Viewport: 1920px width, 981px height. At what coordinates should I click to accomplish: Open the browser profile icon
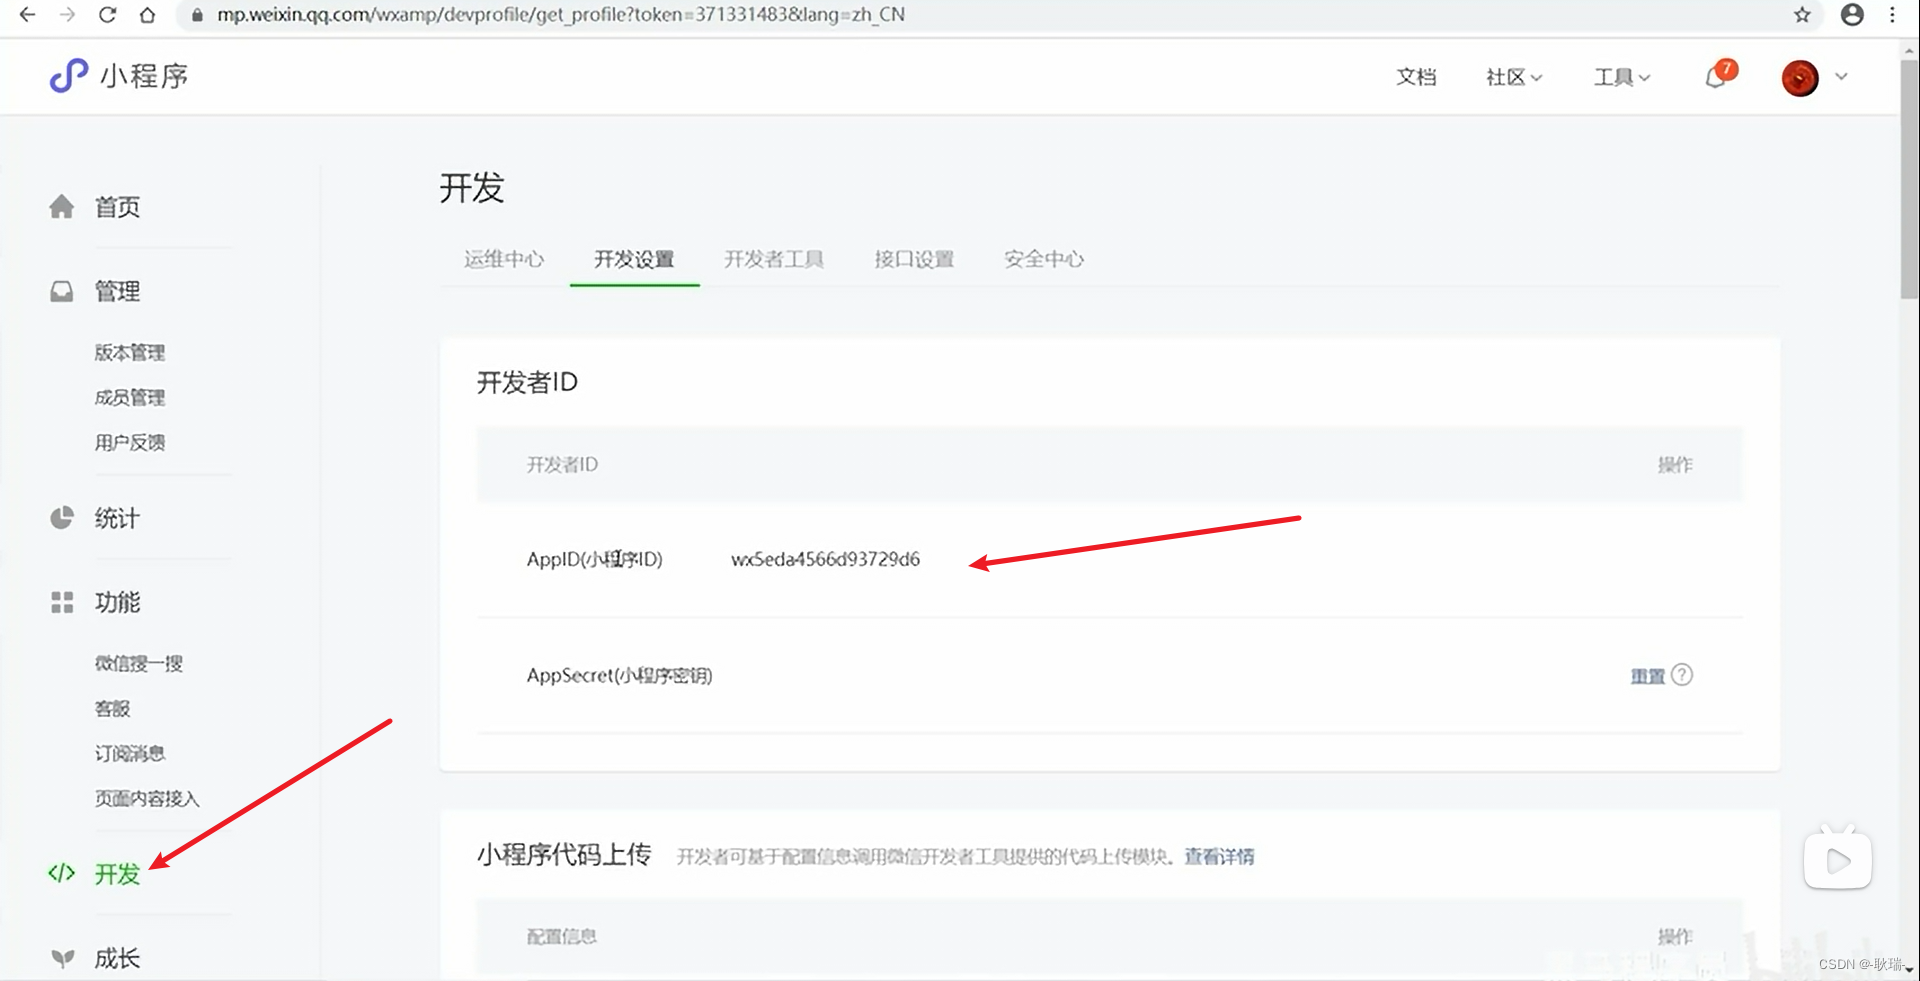point(1852,15)
